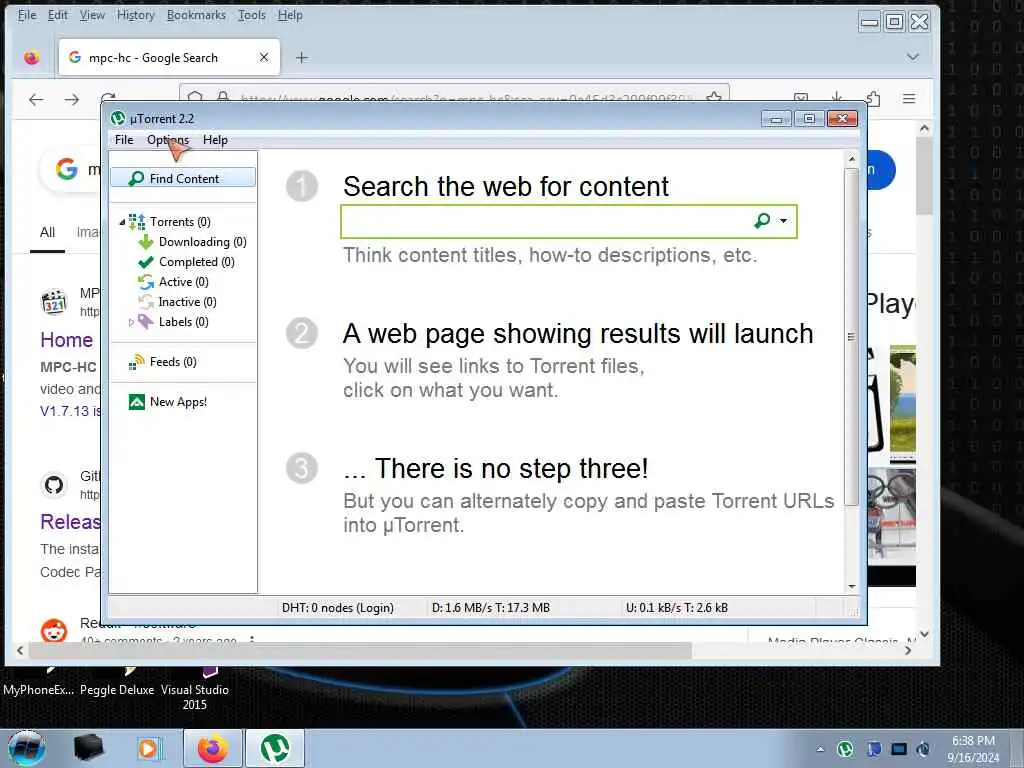This screenshot has height=768, width=1024.
Task: Click the µTorrent vertical scrollbar thumb
Action: click(x=851, y=336)
